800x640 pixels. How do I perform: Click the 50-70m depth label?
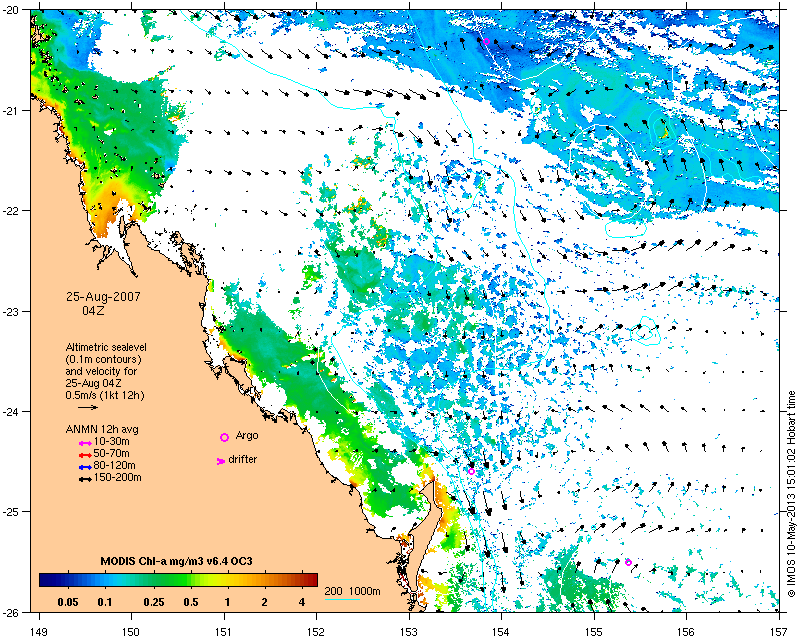111,454
